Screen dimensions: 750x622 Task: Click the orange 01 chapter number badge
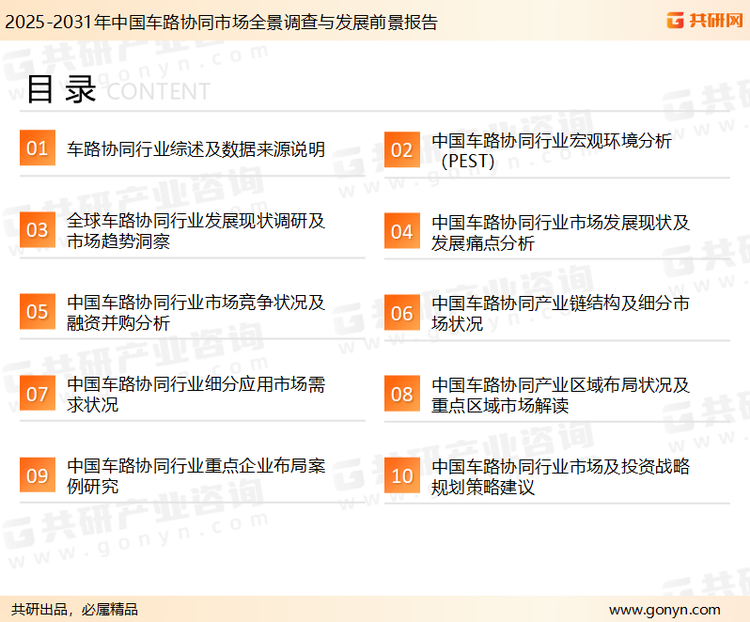(37, 149)
